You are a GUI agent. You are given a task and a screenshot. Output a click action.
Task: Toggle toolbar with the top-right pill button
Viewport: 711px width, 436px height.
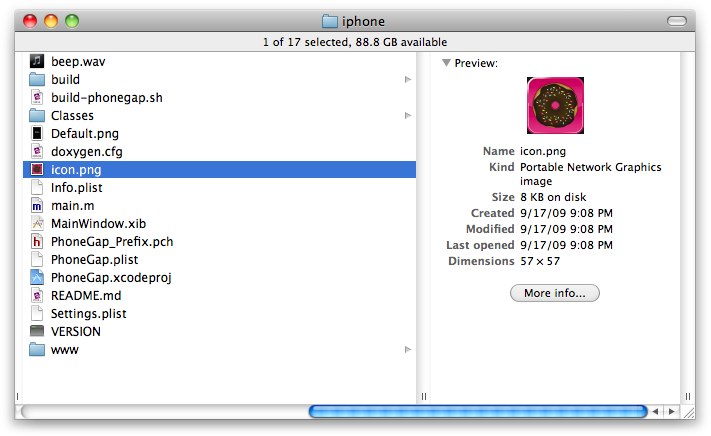pyautogui.click(x=677, y=21)
